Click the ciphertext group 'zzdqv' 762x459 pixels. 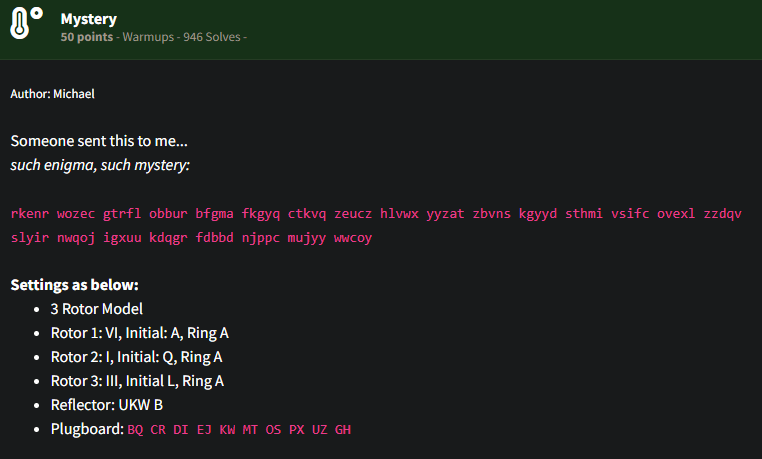point(722,214)
